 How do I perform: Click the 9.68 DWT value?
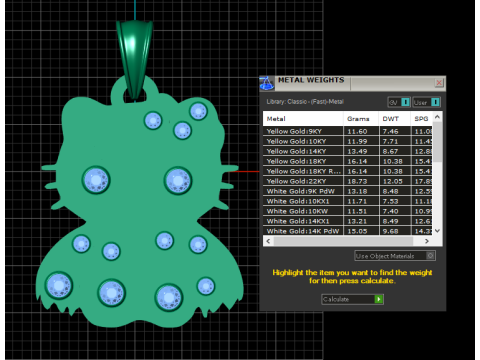pos(390,231)
